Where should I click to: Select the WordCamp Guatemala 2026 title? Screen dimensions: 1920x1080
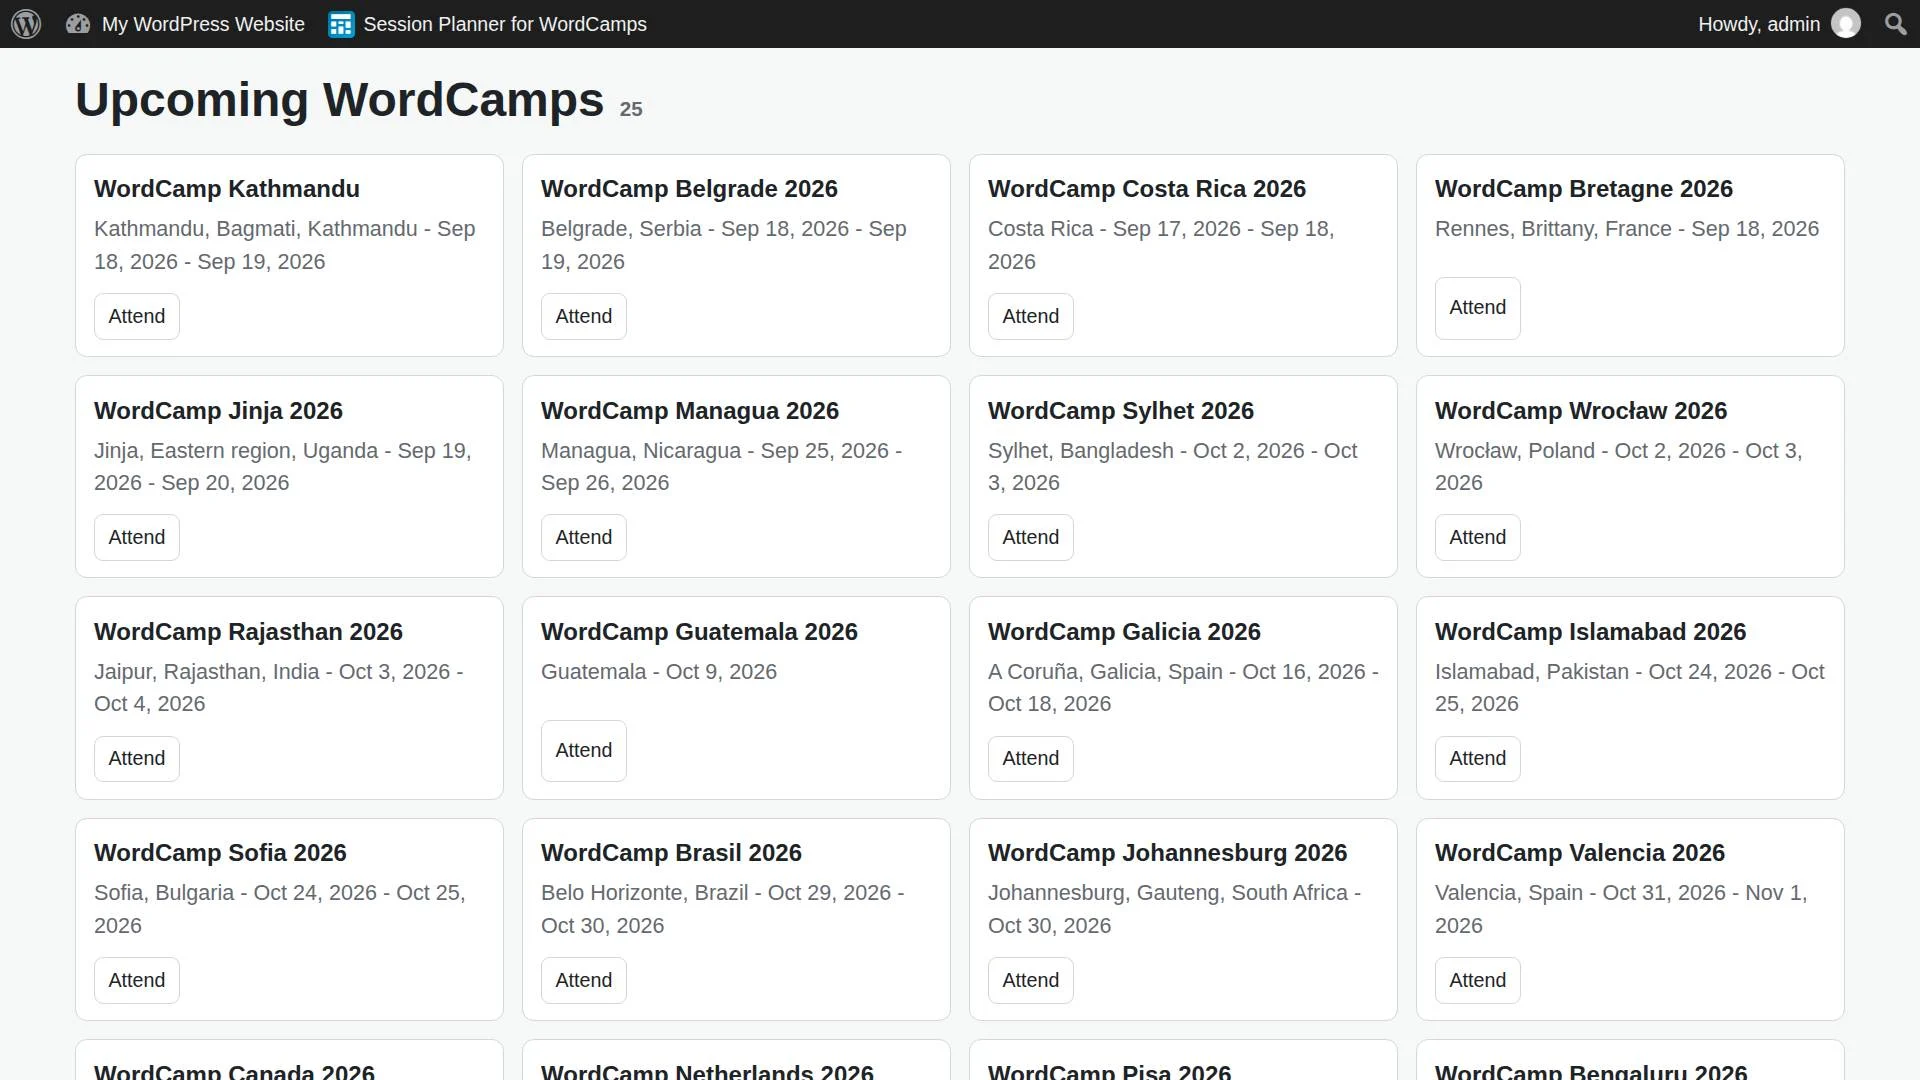point(699,632)
